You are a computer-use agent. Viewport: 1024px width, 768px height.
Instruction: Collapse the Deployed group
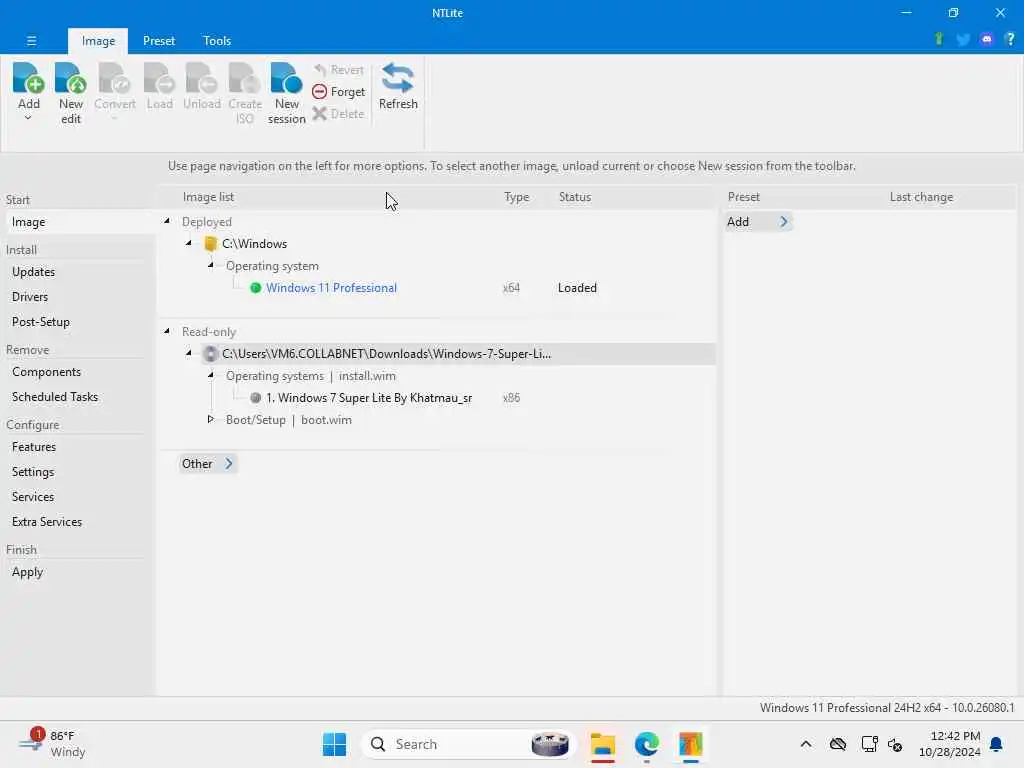coord(167,221)
